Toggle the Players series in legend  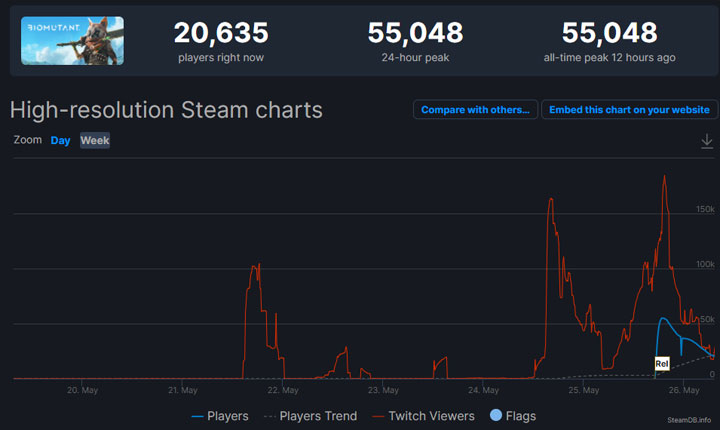click(219, 416)
